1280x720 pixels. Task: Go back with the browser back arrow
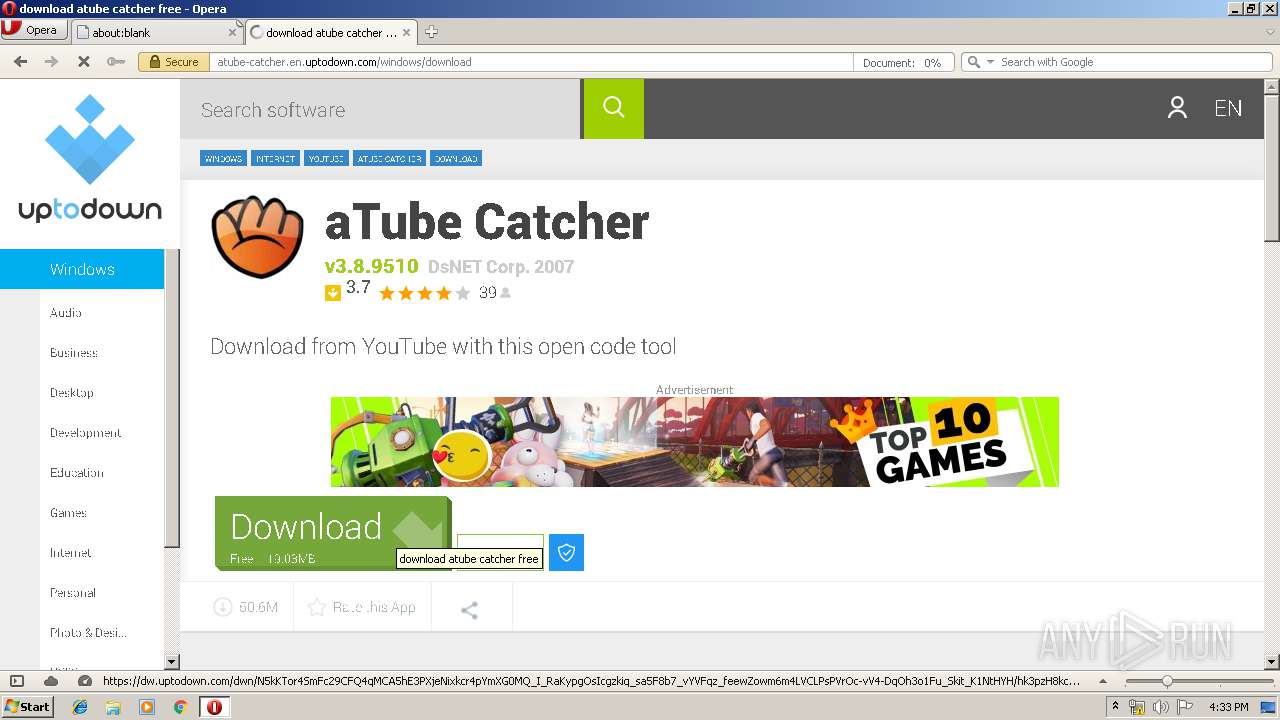pos(20,61)
